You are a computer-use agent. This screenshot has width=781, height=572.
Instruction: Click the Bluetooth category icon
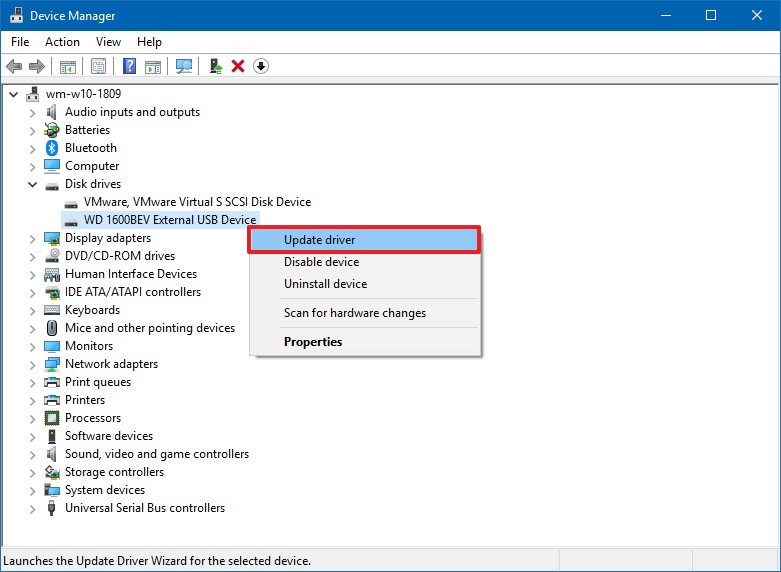(52, 148)
